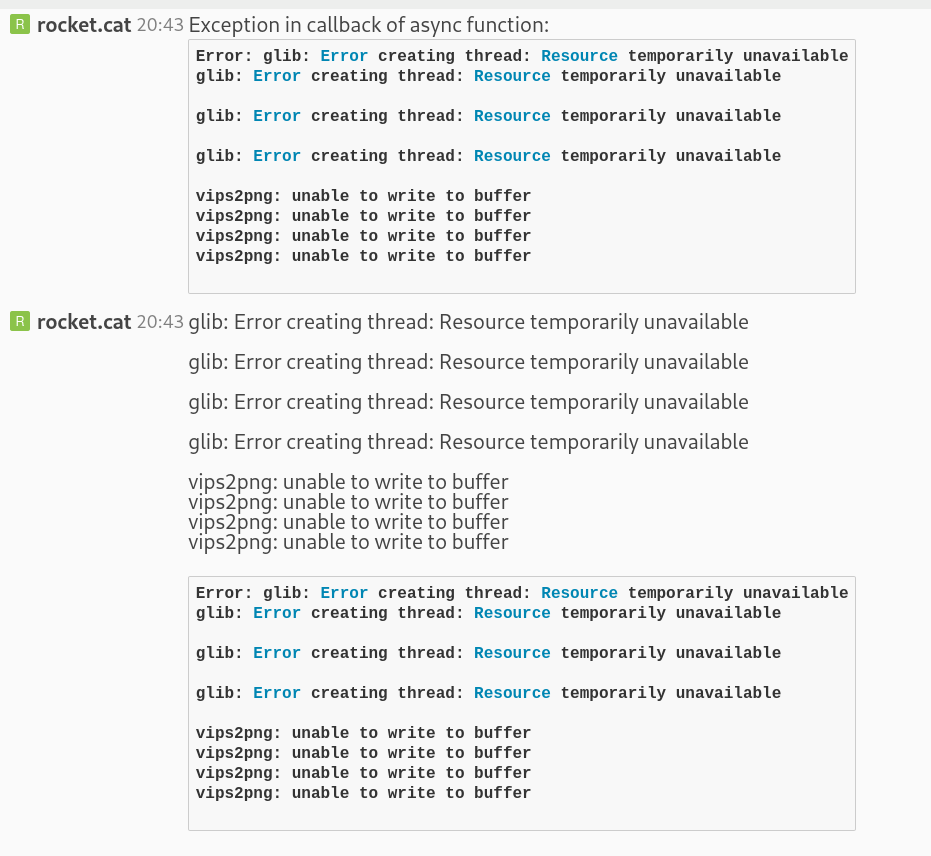Click the last vips2png unable to write line
Image resolution: width=931 pixels, height=856 pixels.
(x=348, y=542)
